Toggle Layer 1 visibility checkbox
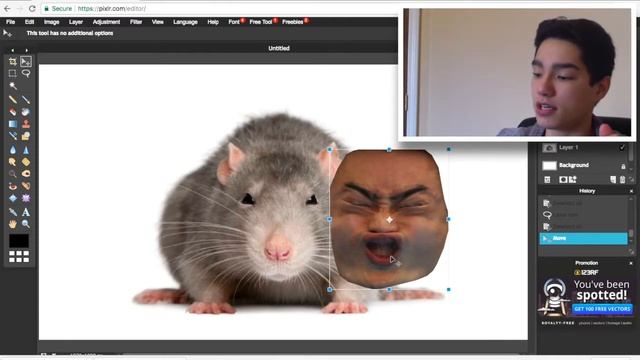Viewport: 640px width, 360px height. (622, 147)
